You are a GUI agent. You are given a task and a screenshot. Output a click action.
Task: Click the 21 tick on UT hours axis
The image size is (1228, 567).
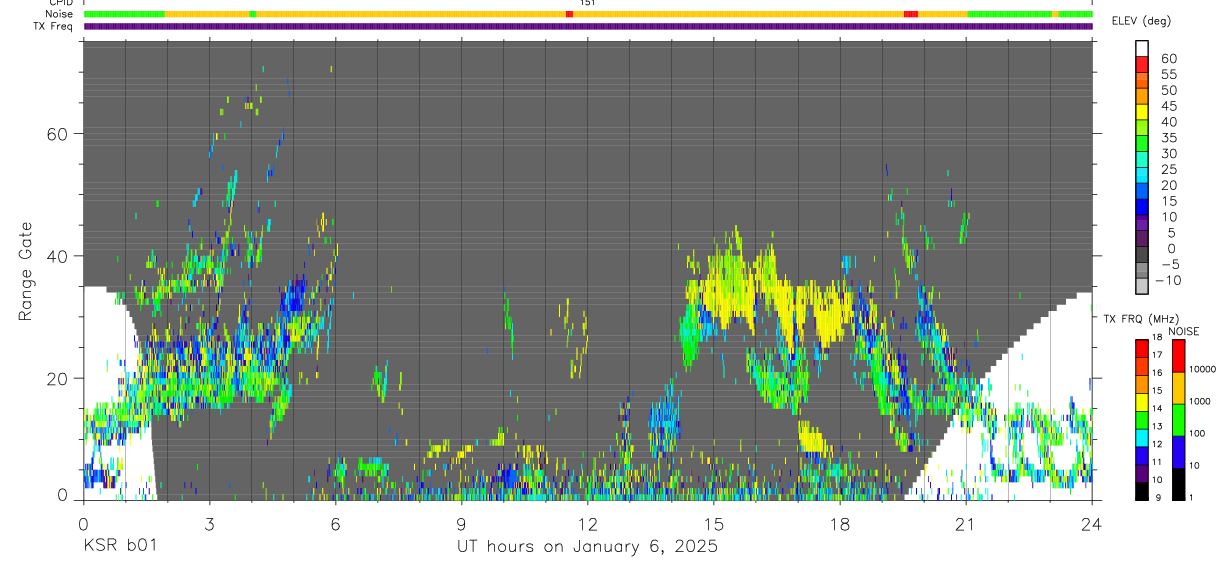(x=965, y=524)
